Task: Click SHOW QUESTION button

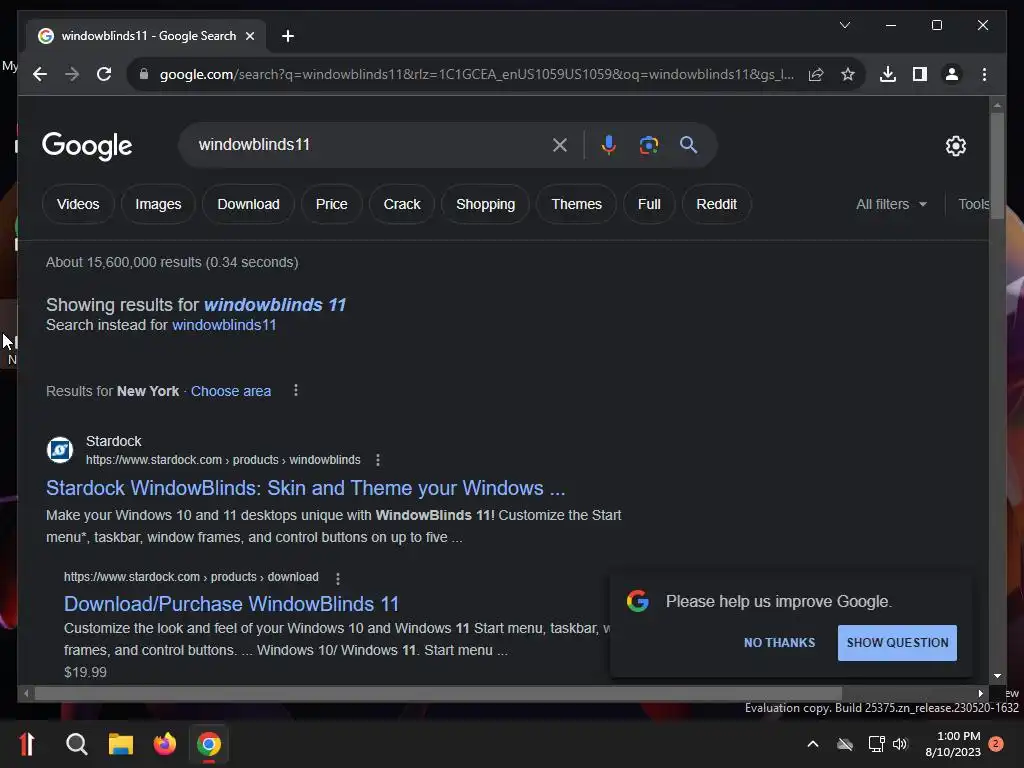Action: (x=897, y=643)
